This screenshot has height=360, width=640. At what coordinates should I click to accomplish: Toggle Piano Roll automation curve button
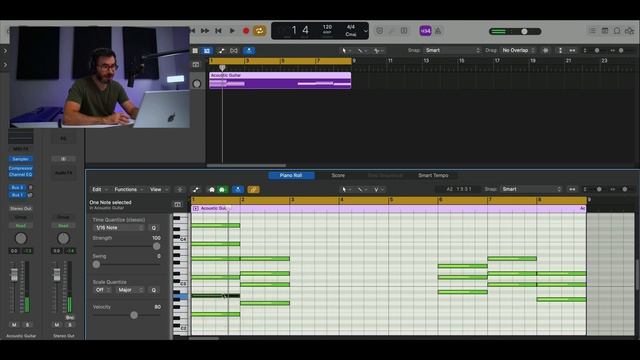click(196, 189)
